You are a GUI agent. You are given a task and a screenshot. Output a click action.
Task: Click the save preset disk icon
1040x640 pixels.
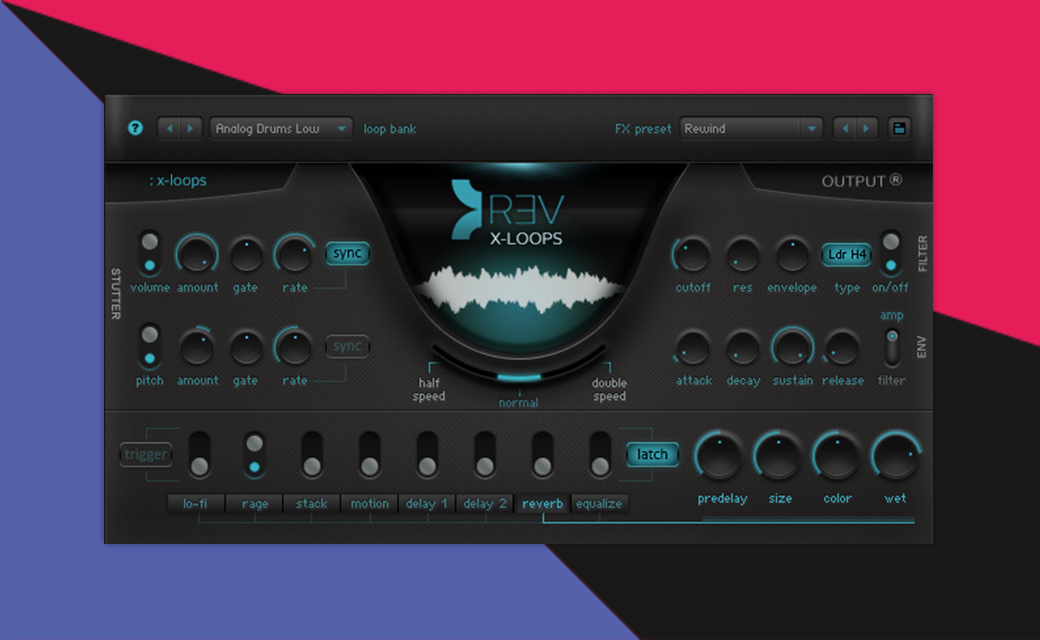coord(899,128)
